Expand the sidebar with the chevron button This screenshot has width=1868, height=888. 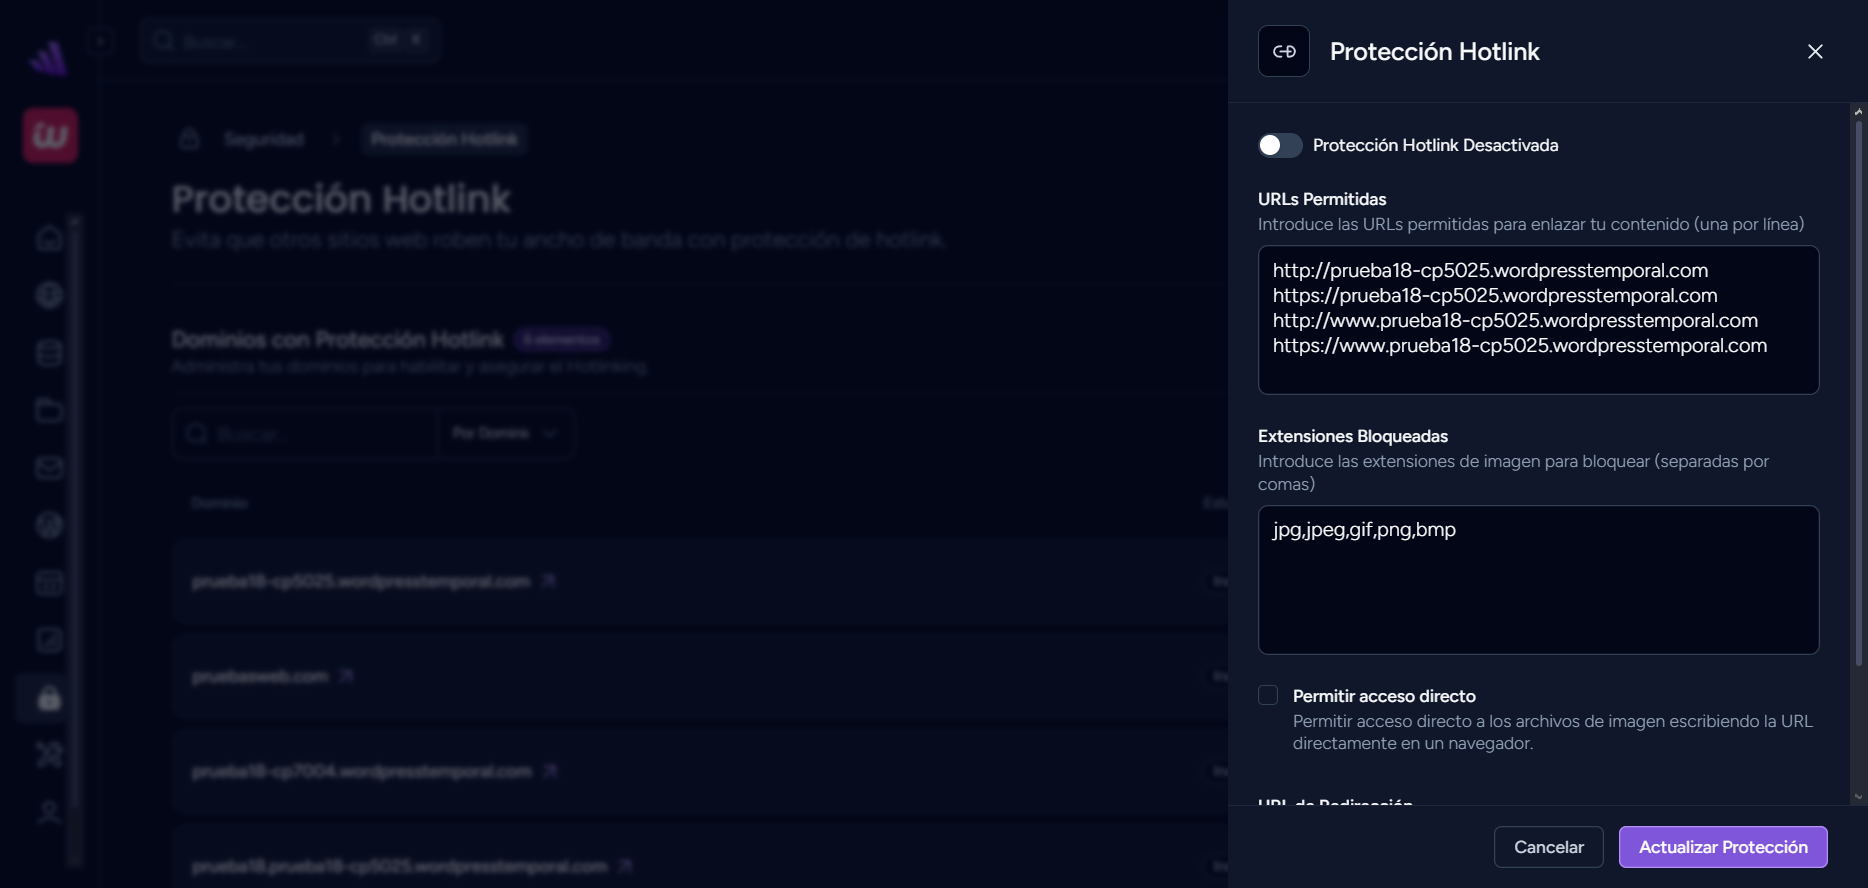pyautogui.click(x=100, y=42)
